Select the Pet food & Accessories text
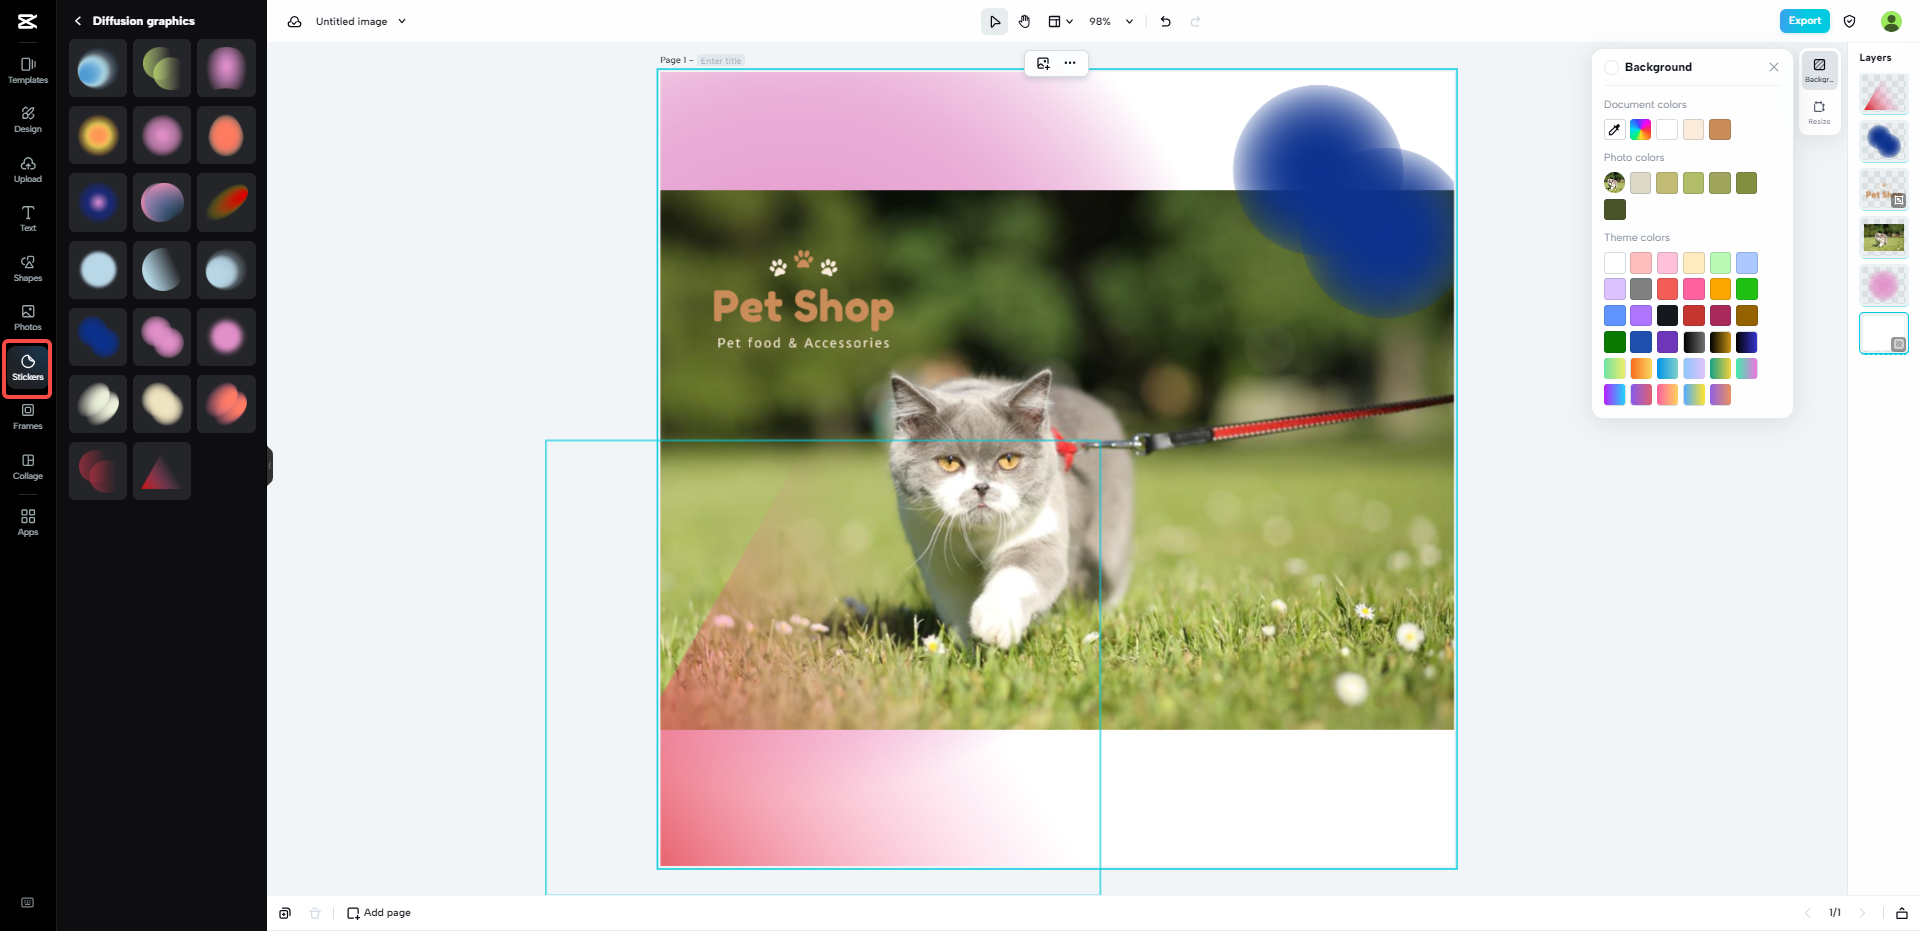 point(803,343)
